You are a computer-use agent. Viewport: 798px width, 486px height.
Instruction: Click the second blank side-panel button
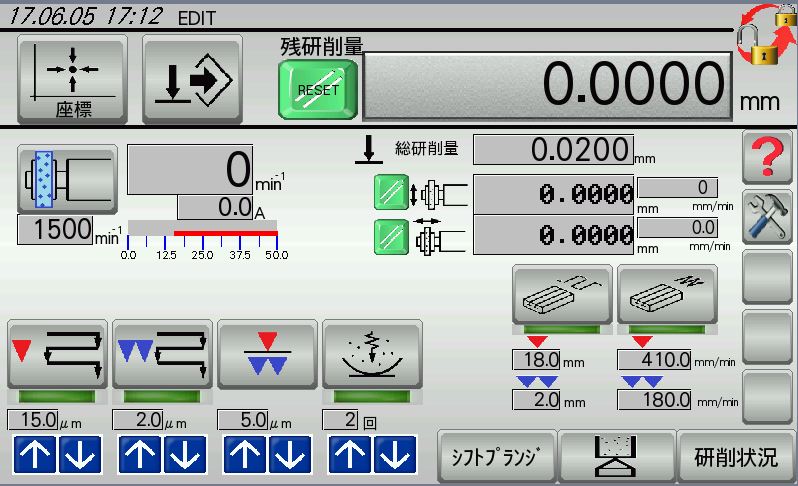coord(767,337)
